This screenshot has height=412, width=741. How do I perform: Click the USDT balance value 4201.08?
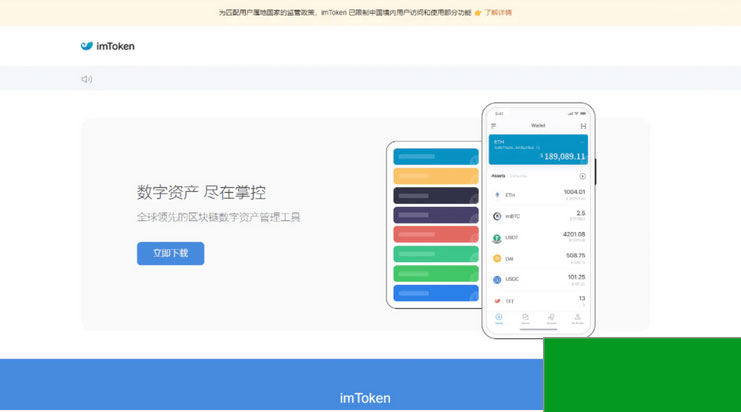coord(574,234)
